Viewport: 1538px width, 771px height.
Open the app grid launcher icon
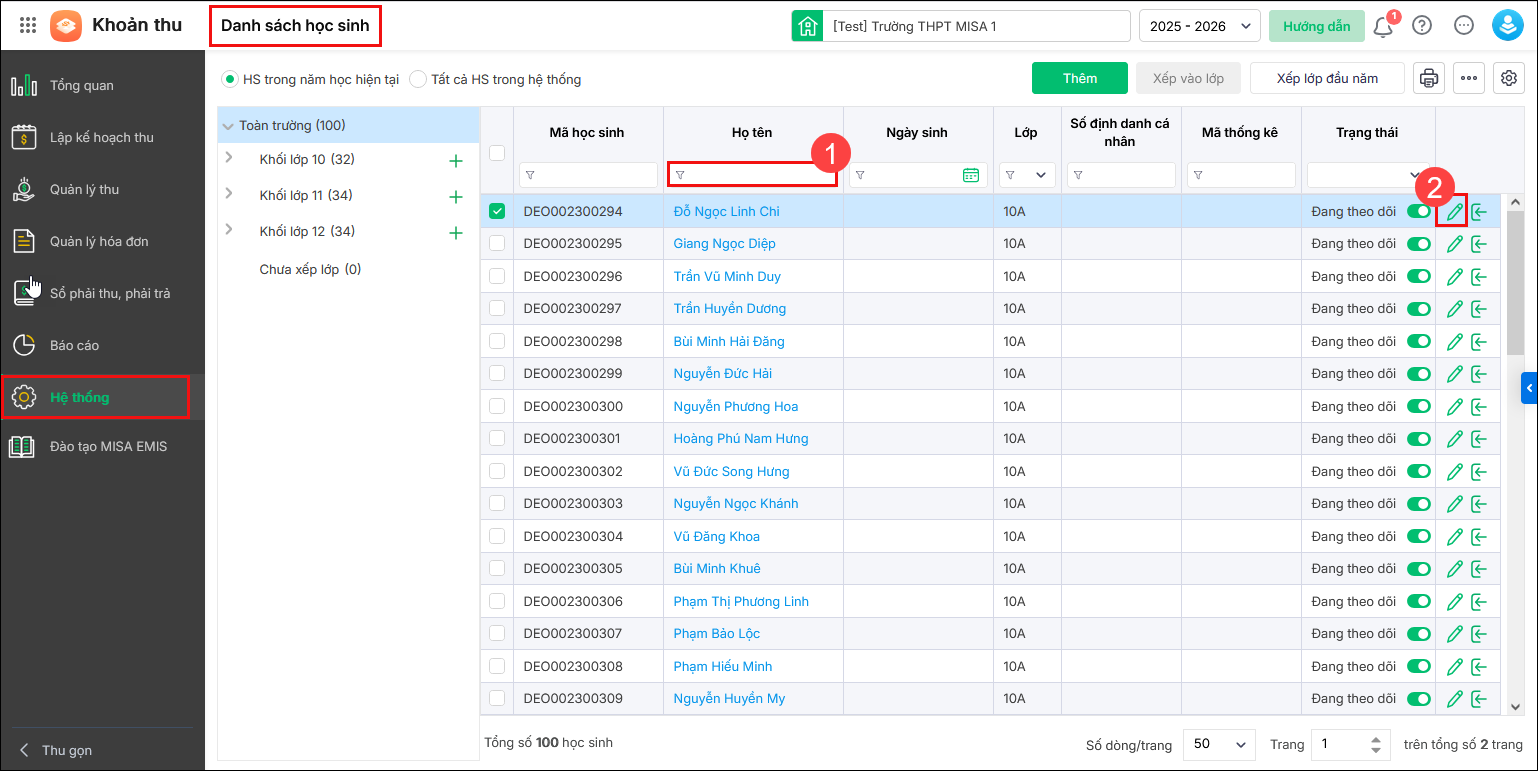click(28, 26)
